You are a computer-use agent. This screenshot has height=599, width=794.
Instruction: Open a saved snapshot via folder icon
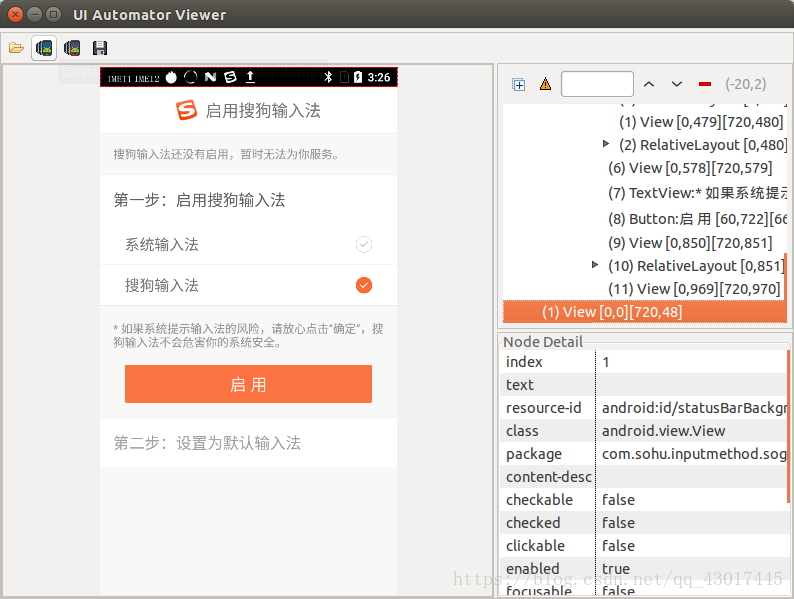click(16, 48)
